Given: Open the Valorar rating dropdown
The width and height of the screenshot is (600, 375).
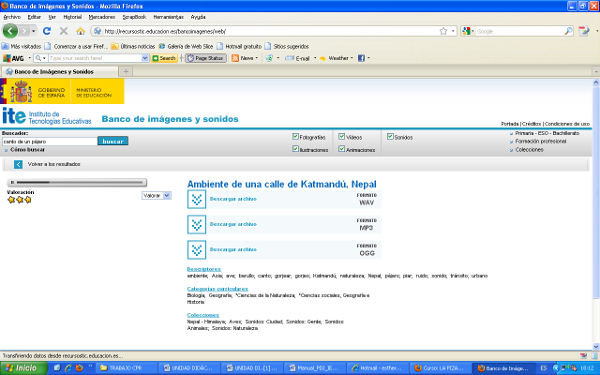Looking at the screenshot, I should 157,196.
